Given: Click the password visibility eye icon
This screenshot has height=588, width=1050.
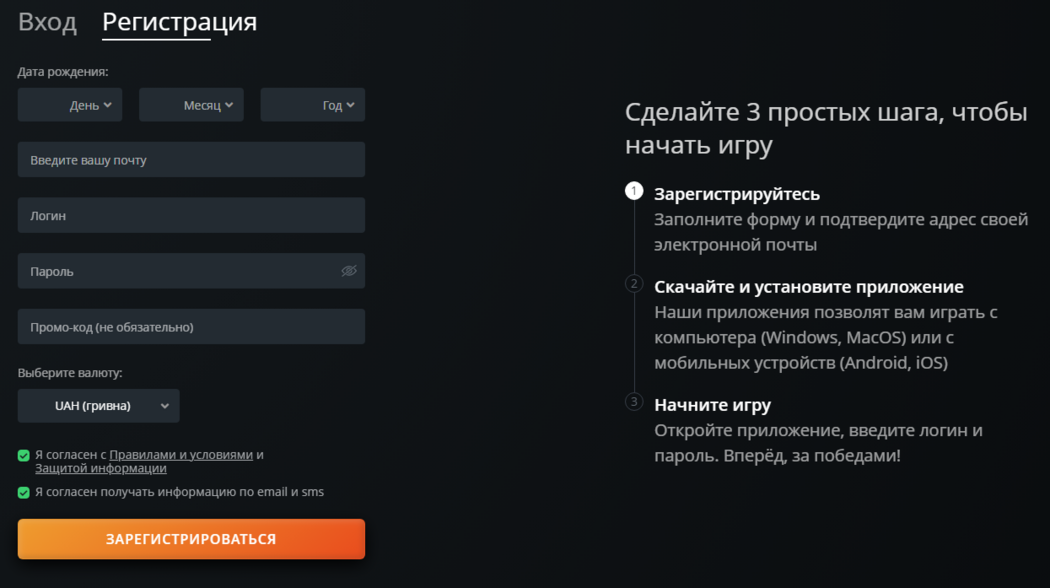Looking at the screenshot, I should click(x=347, y=270).
